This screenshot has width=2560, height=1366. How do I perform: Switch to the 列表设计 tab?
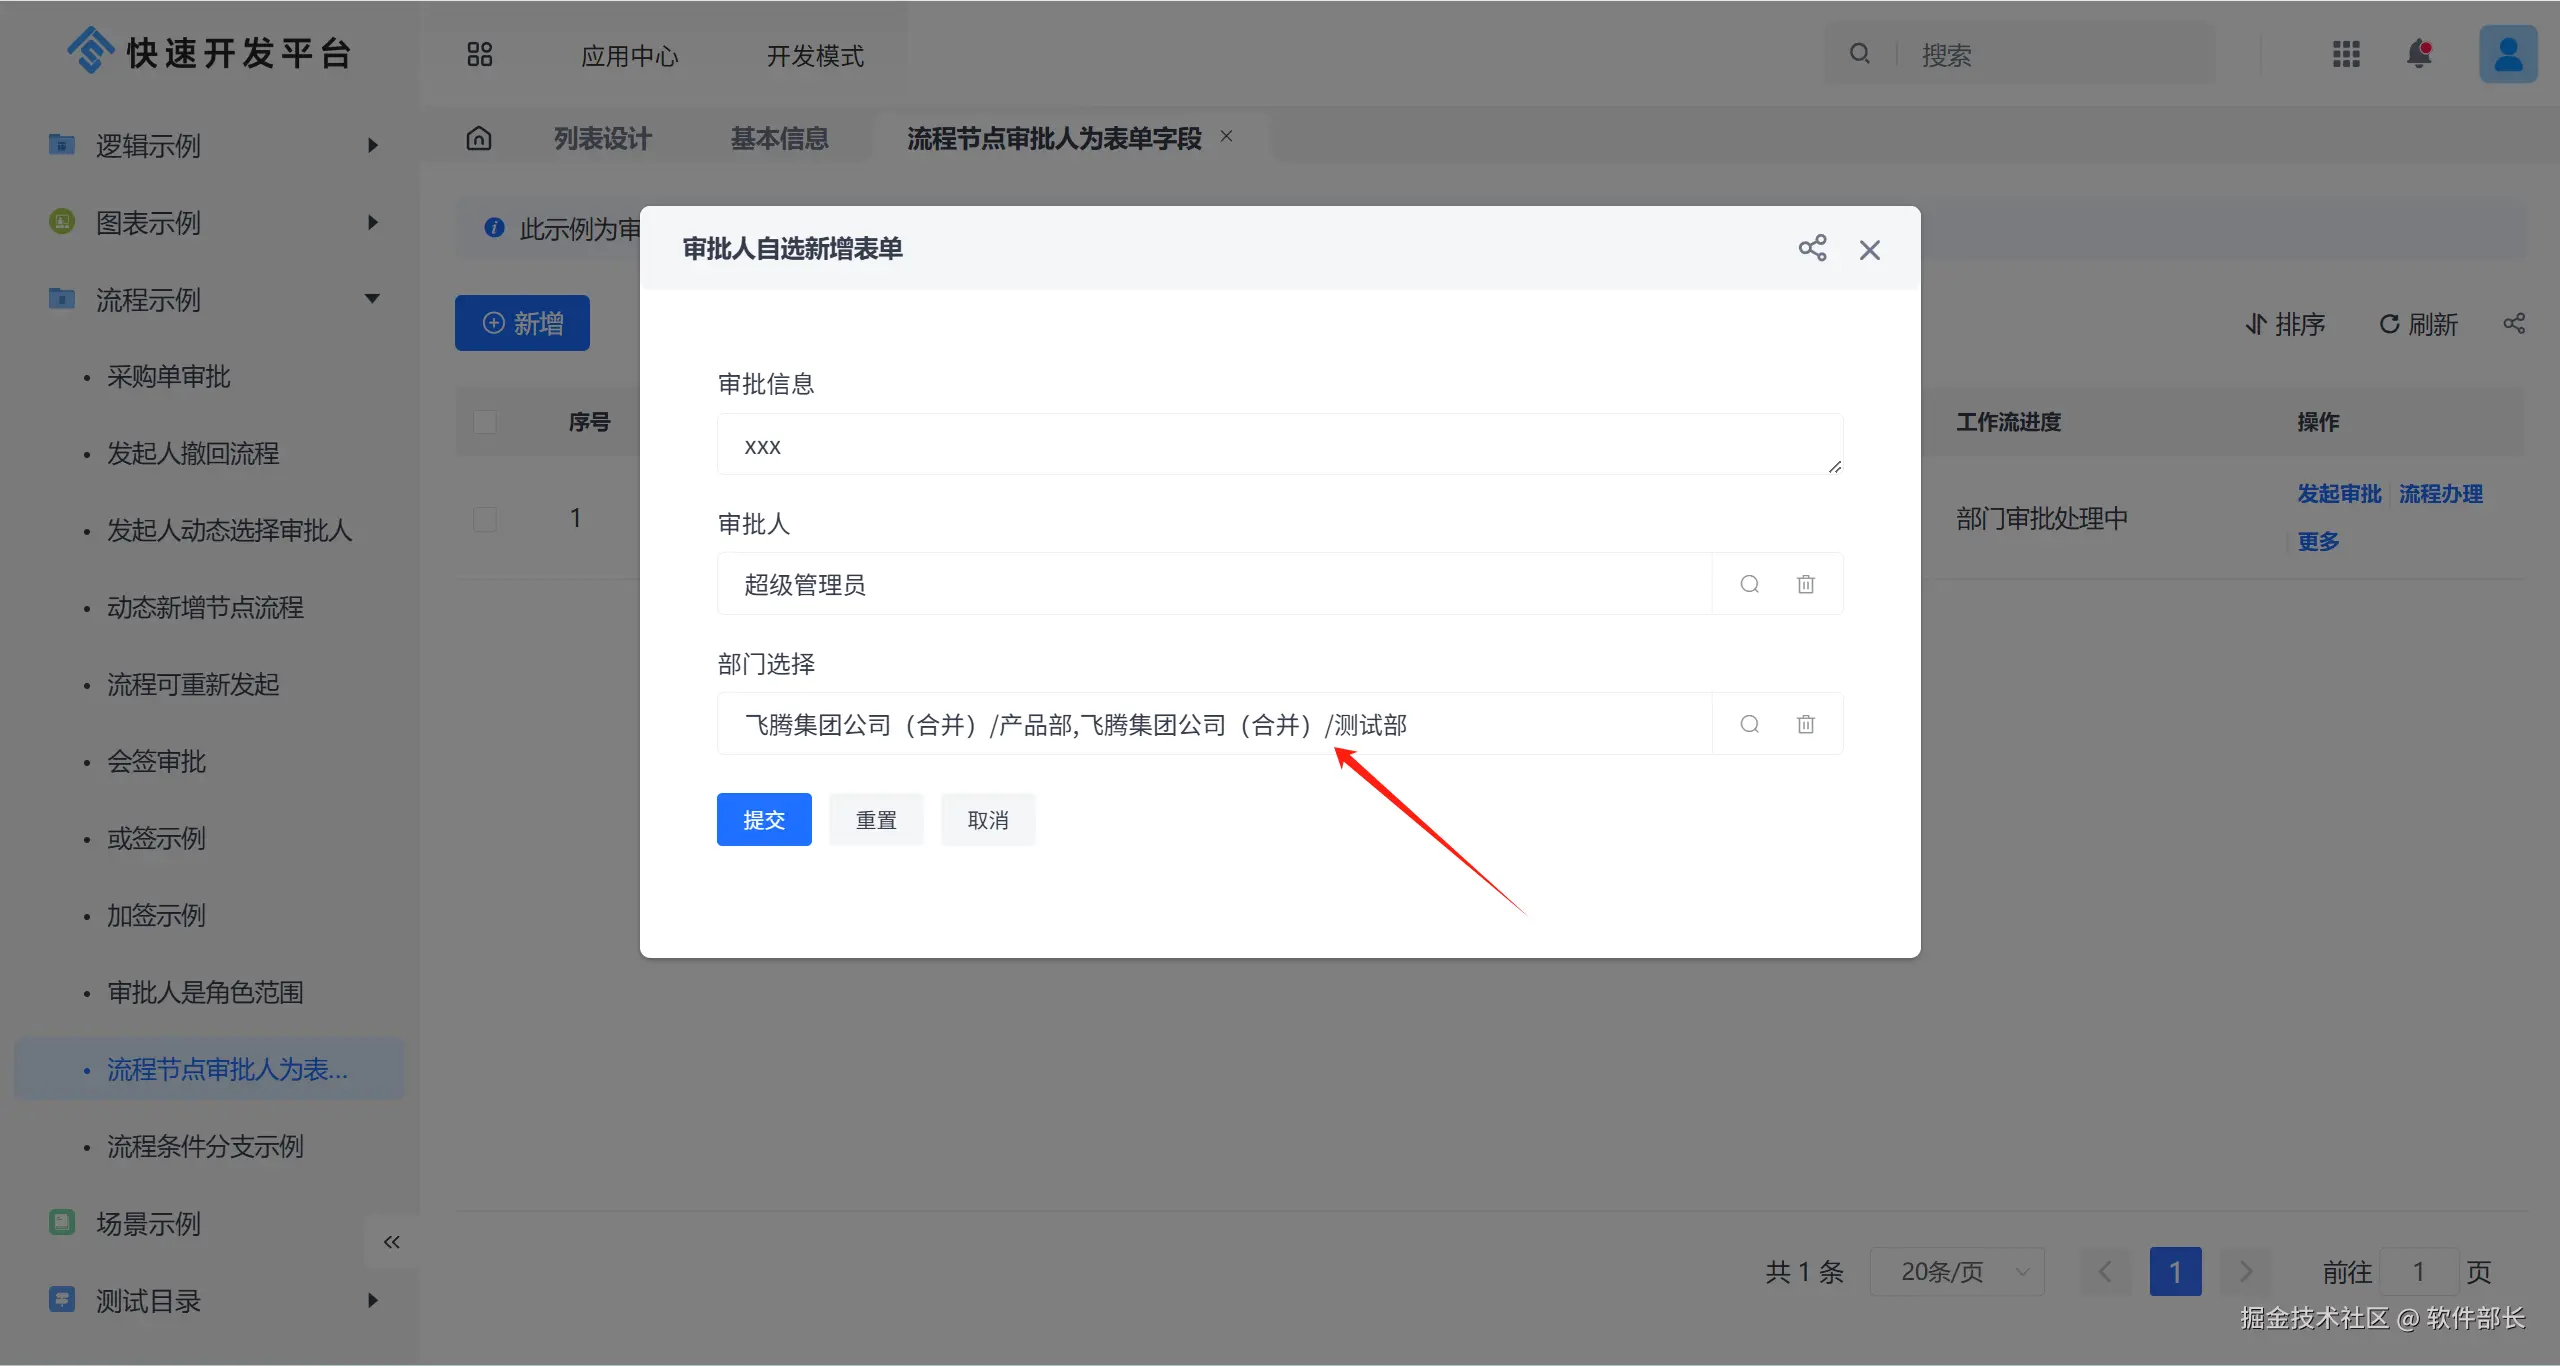pos(603,138)
